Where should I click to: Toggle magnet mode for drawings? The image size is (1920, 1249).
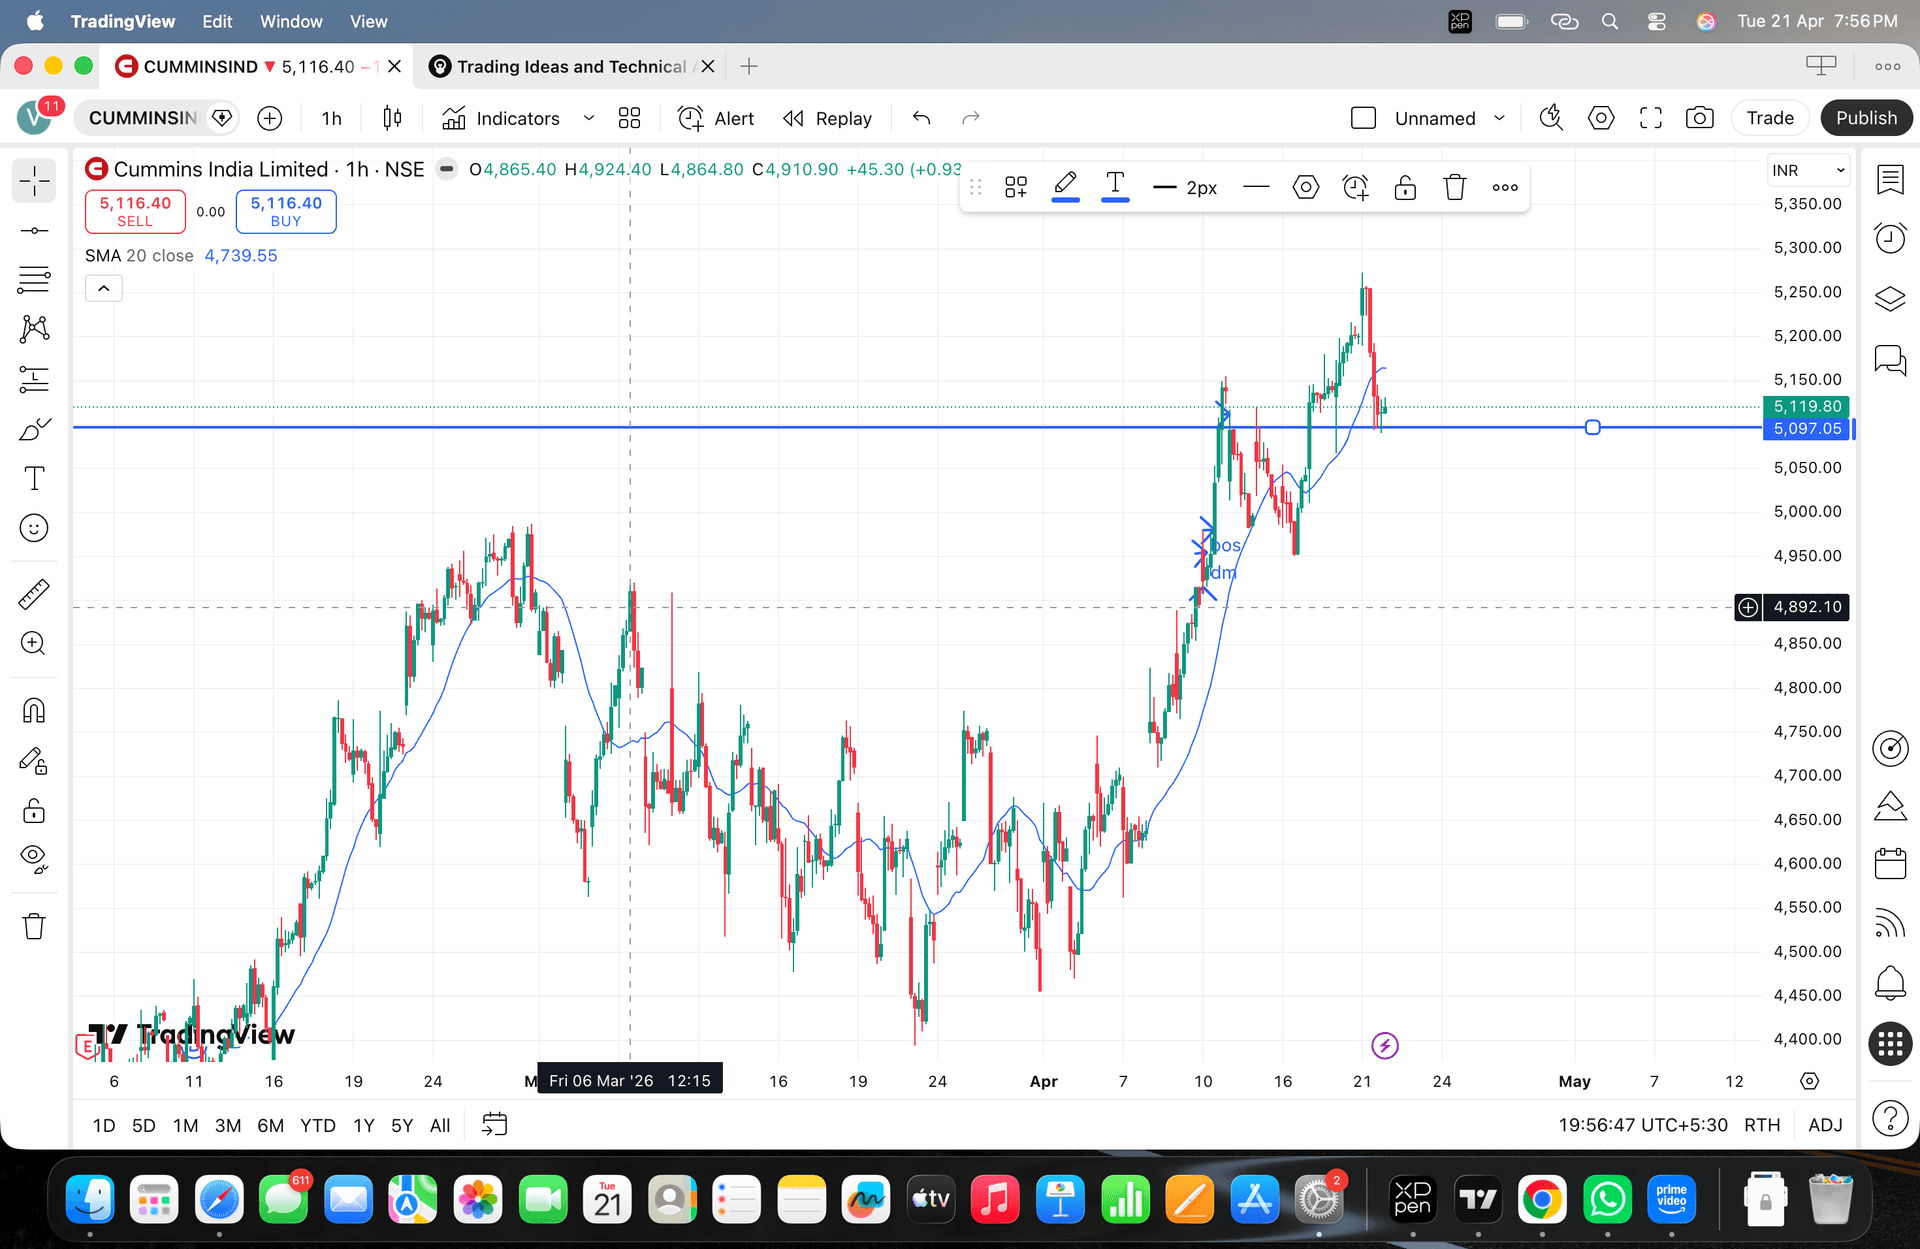(x=34, y=711)
